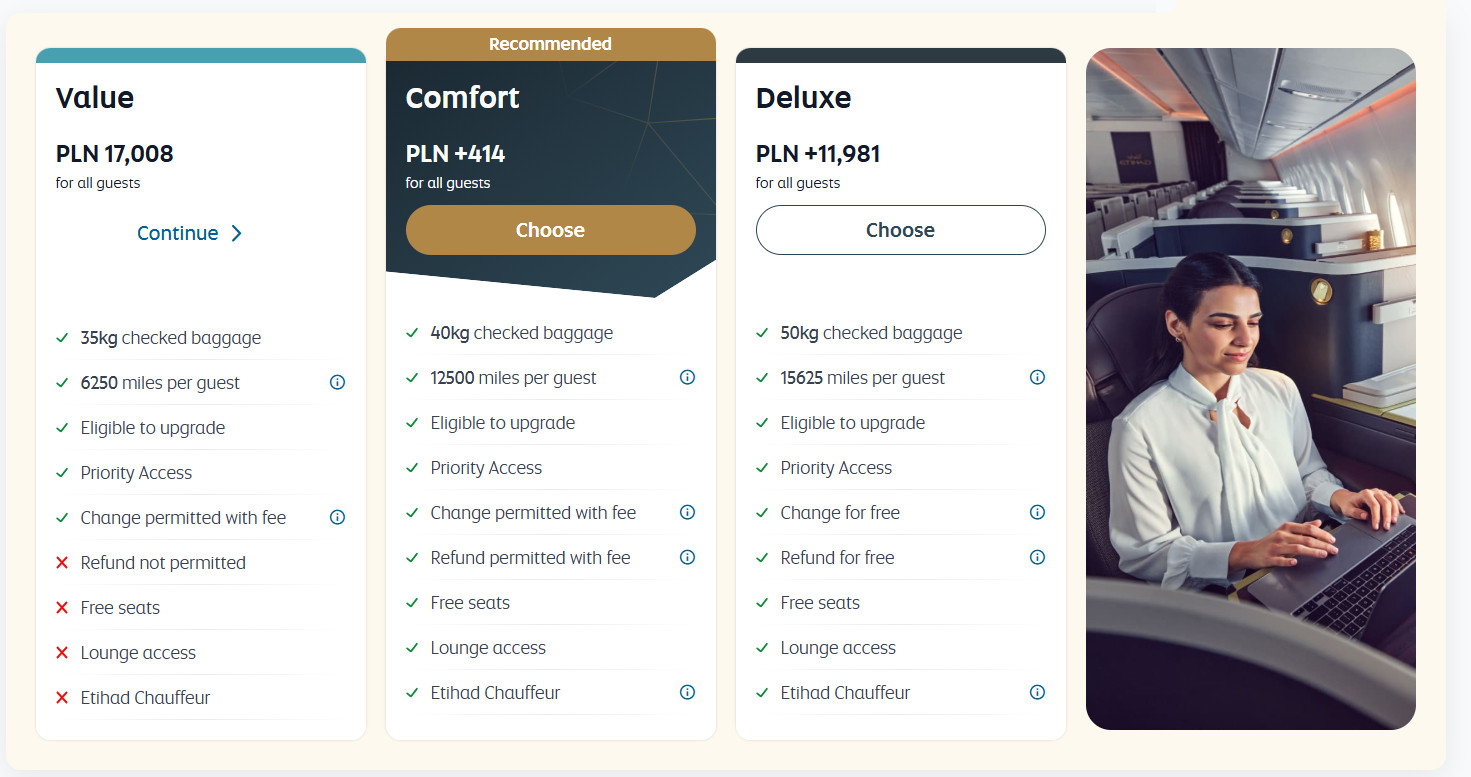The image size is (1471, 777).
Task: Open info icon for Deluxe change for free
Action: click(x=1037, y=512)
